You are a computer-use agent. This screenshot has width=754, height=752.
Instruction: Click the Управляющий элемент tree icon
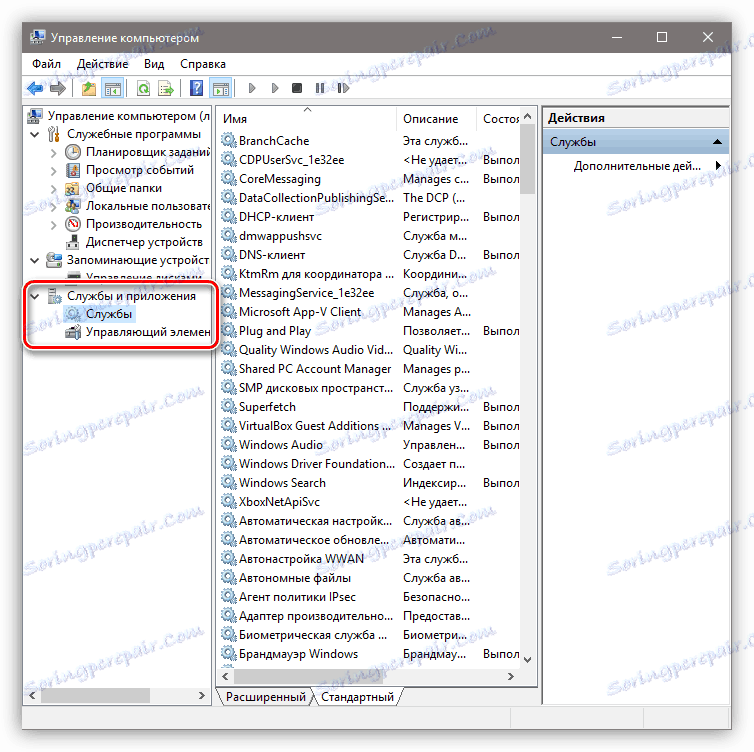tap(73, 332)
